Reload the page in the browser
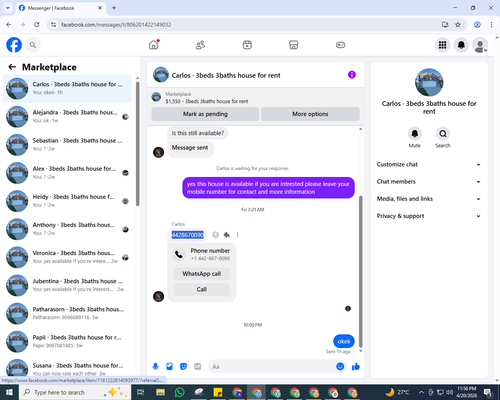 (x=37, y=25)
